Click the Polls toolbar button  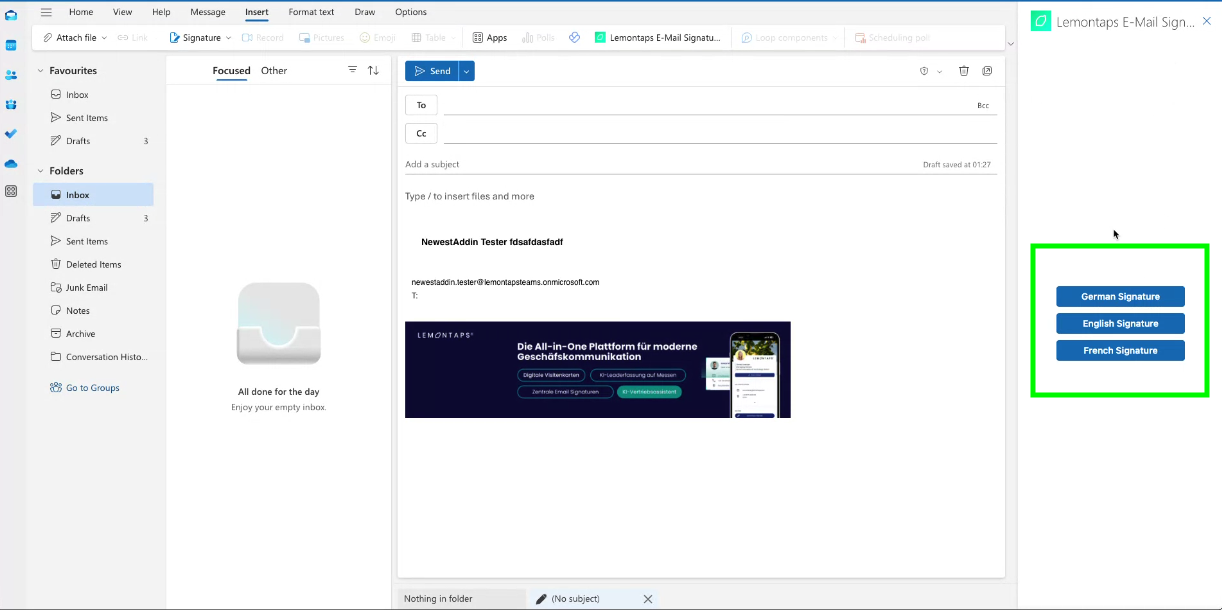point(538,38)
